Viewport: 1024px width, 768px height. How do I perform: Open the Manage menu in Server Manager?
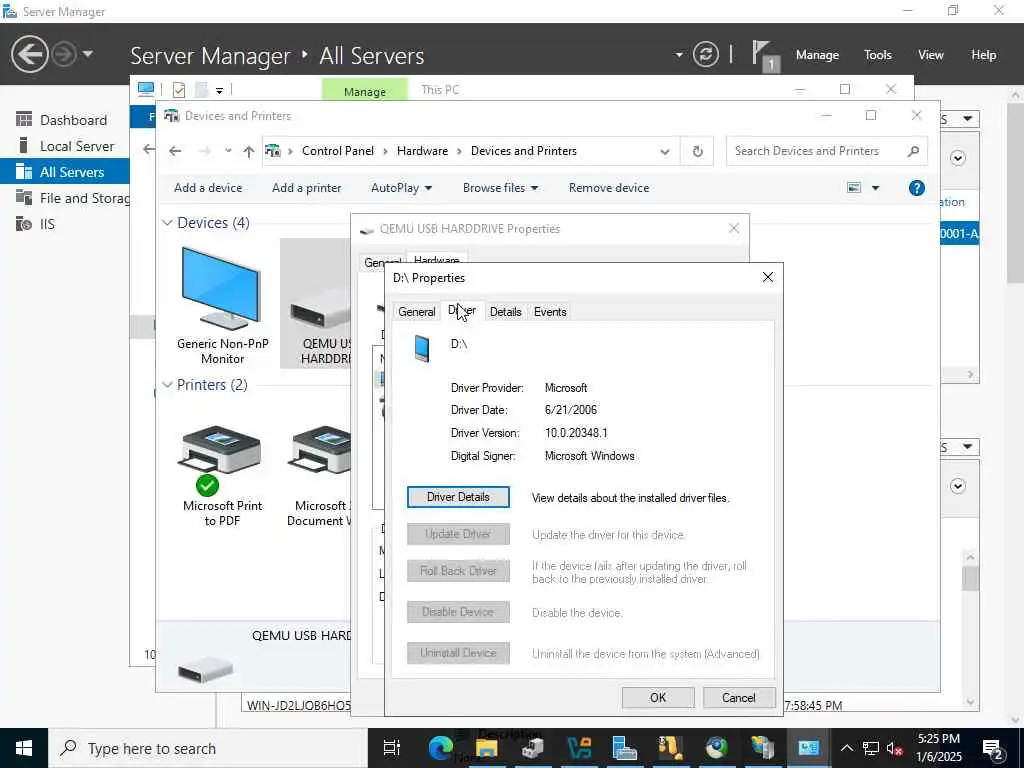tap(817, 55)
